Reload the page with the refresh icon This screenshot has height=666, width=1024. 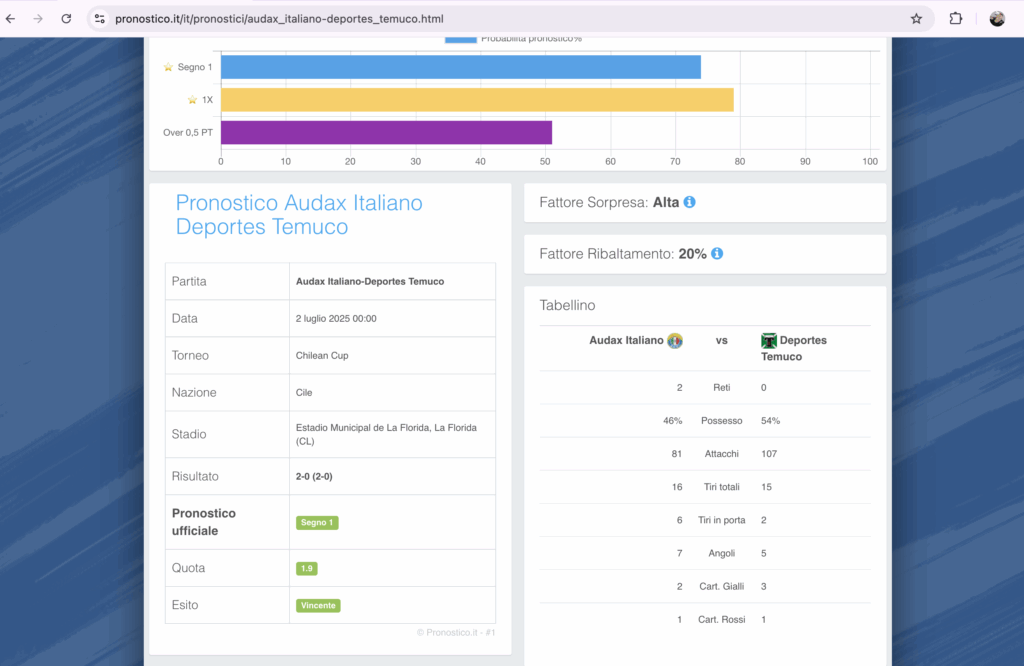(x=66, y=19)
